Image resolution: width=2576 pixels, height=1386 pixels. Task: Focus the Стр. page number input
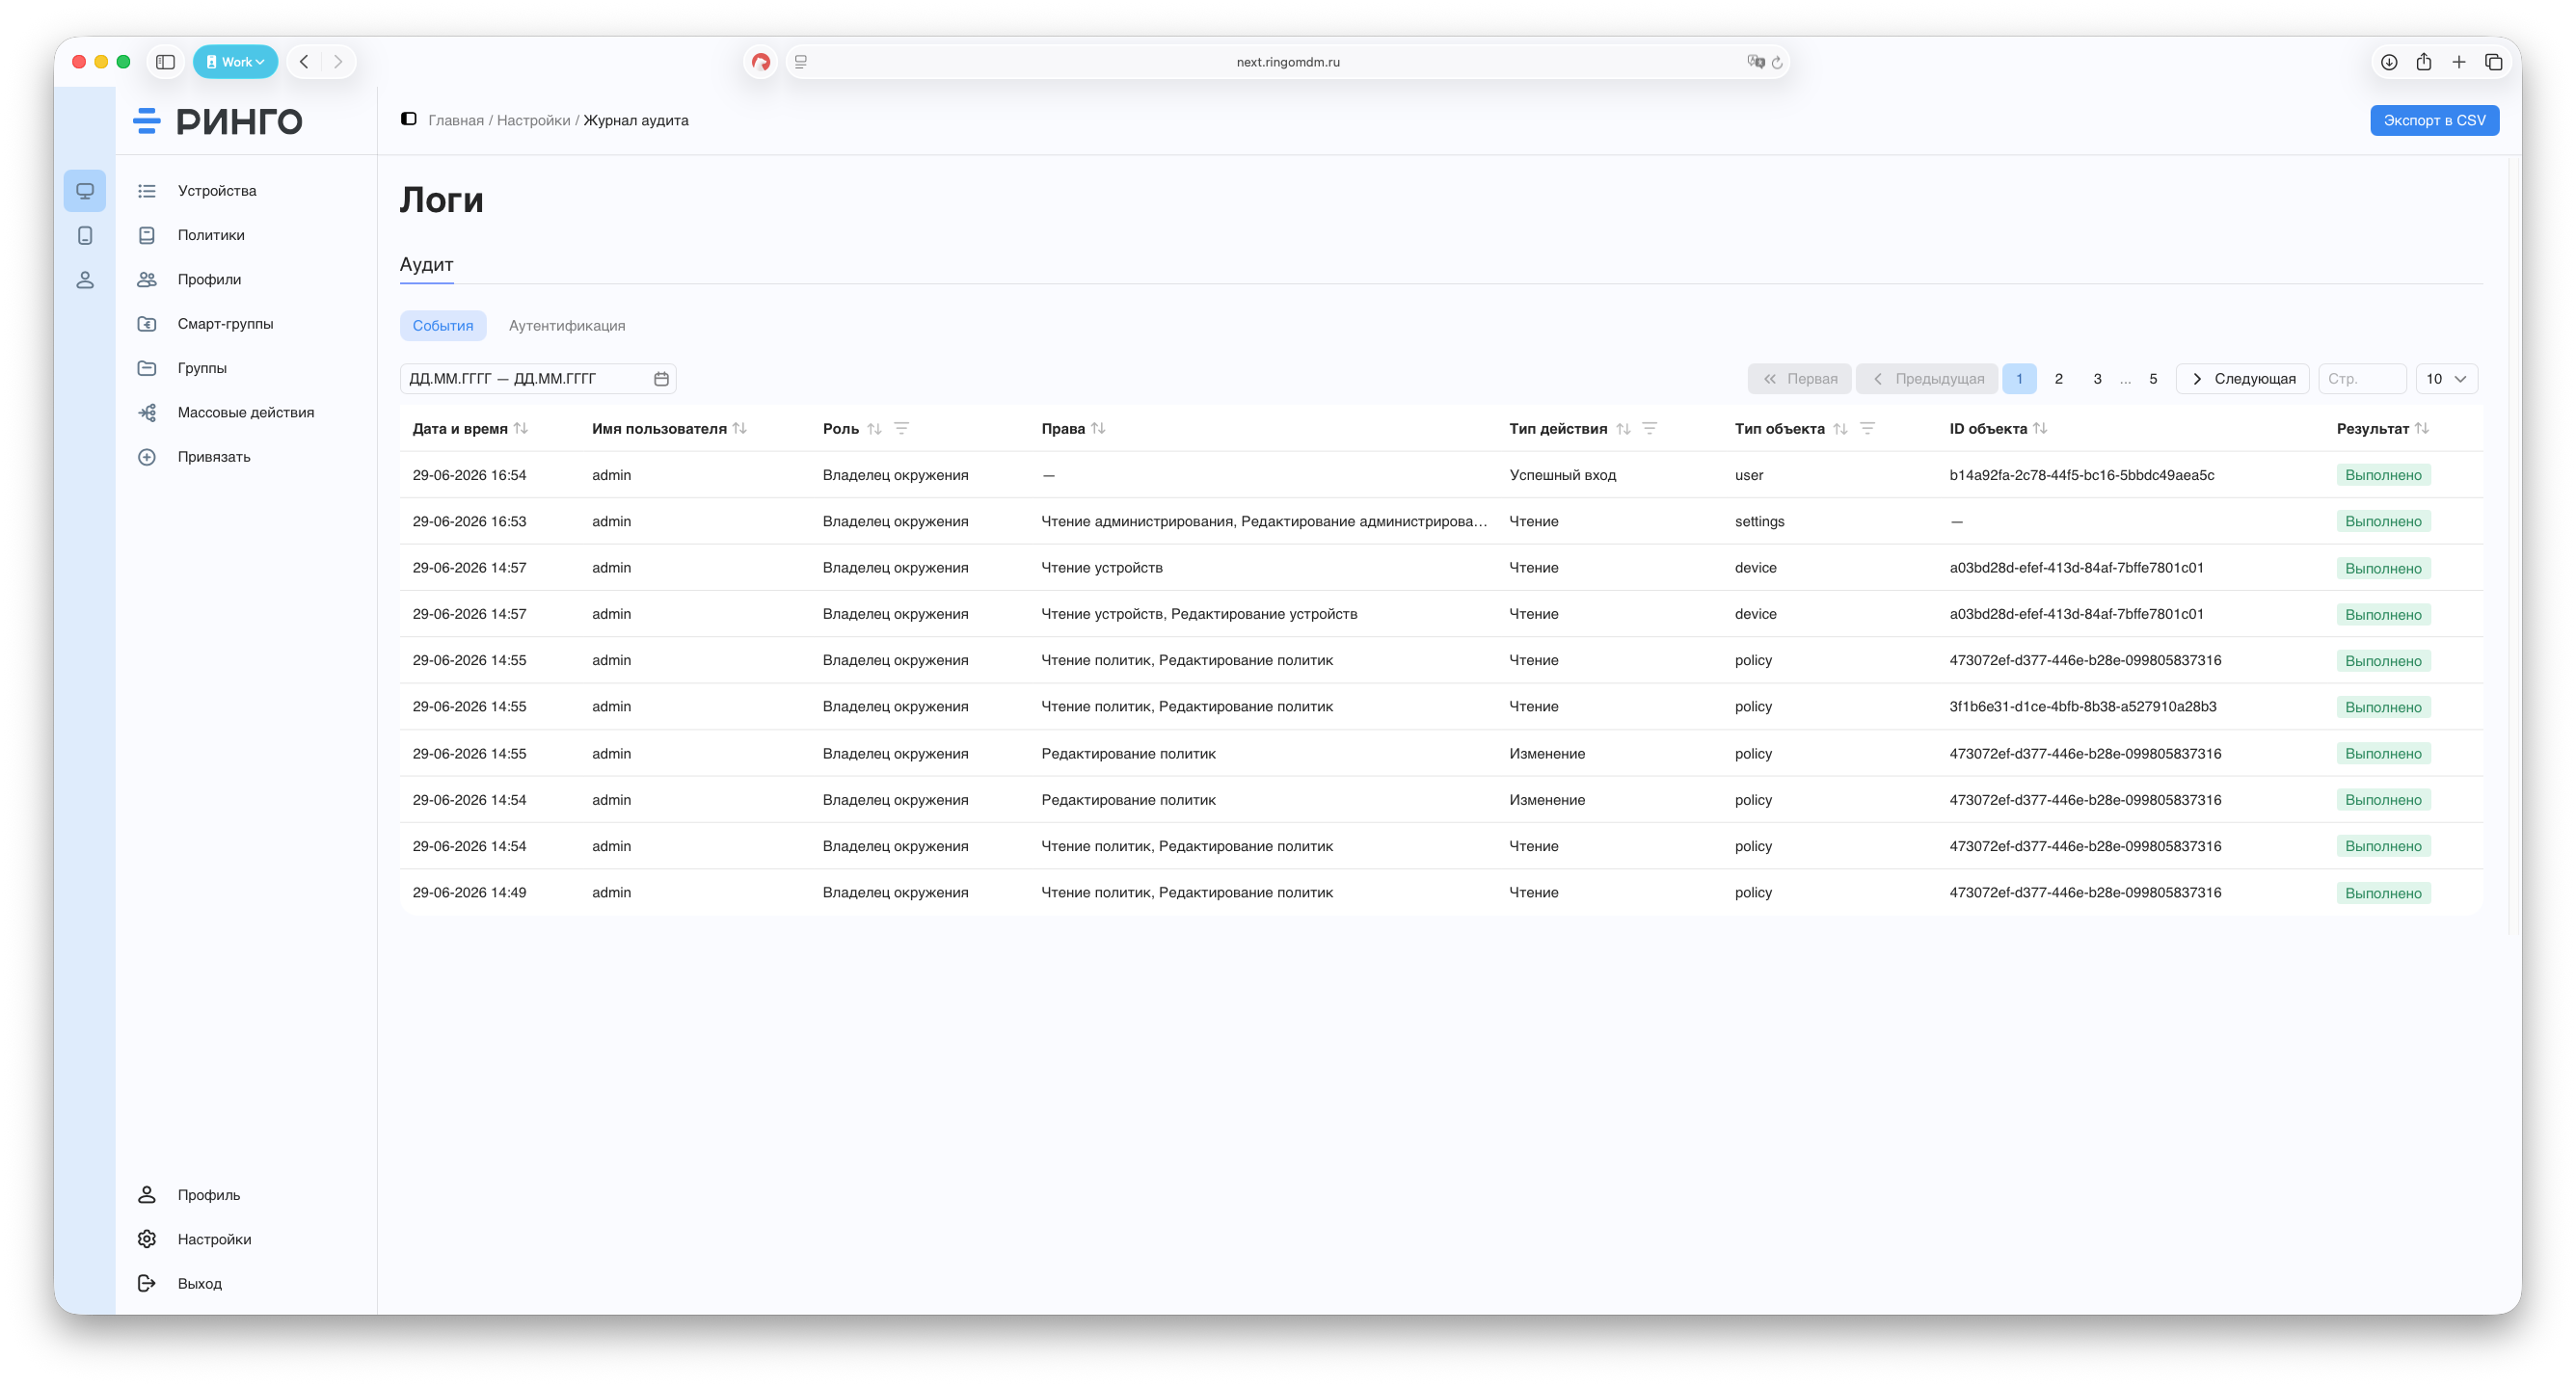coord(2362,379)
